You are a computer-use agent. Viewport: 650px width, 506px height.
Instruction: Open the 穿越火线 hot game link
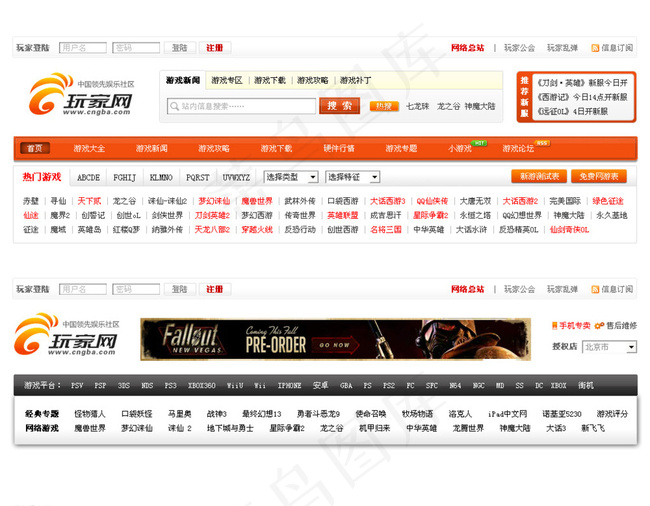[257, 230]
